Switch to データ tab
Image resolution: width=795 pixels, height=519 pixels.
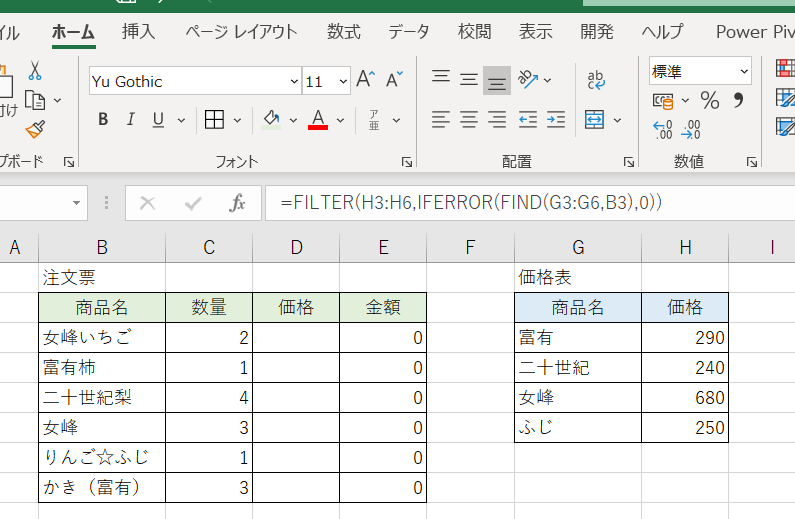[409, 31]
